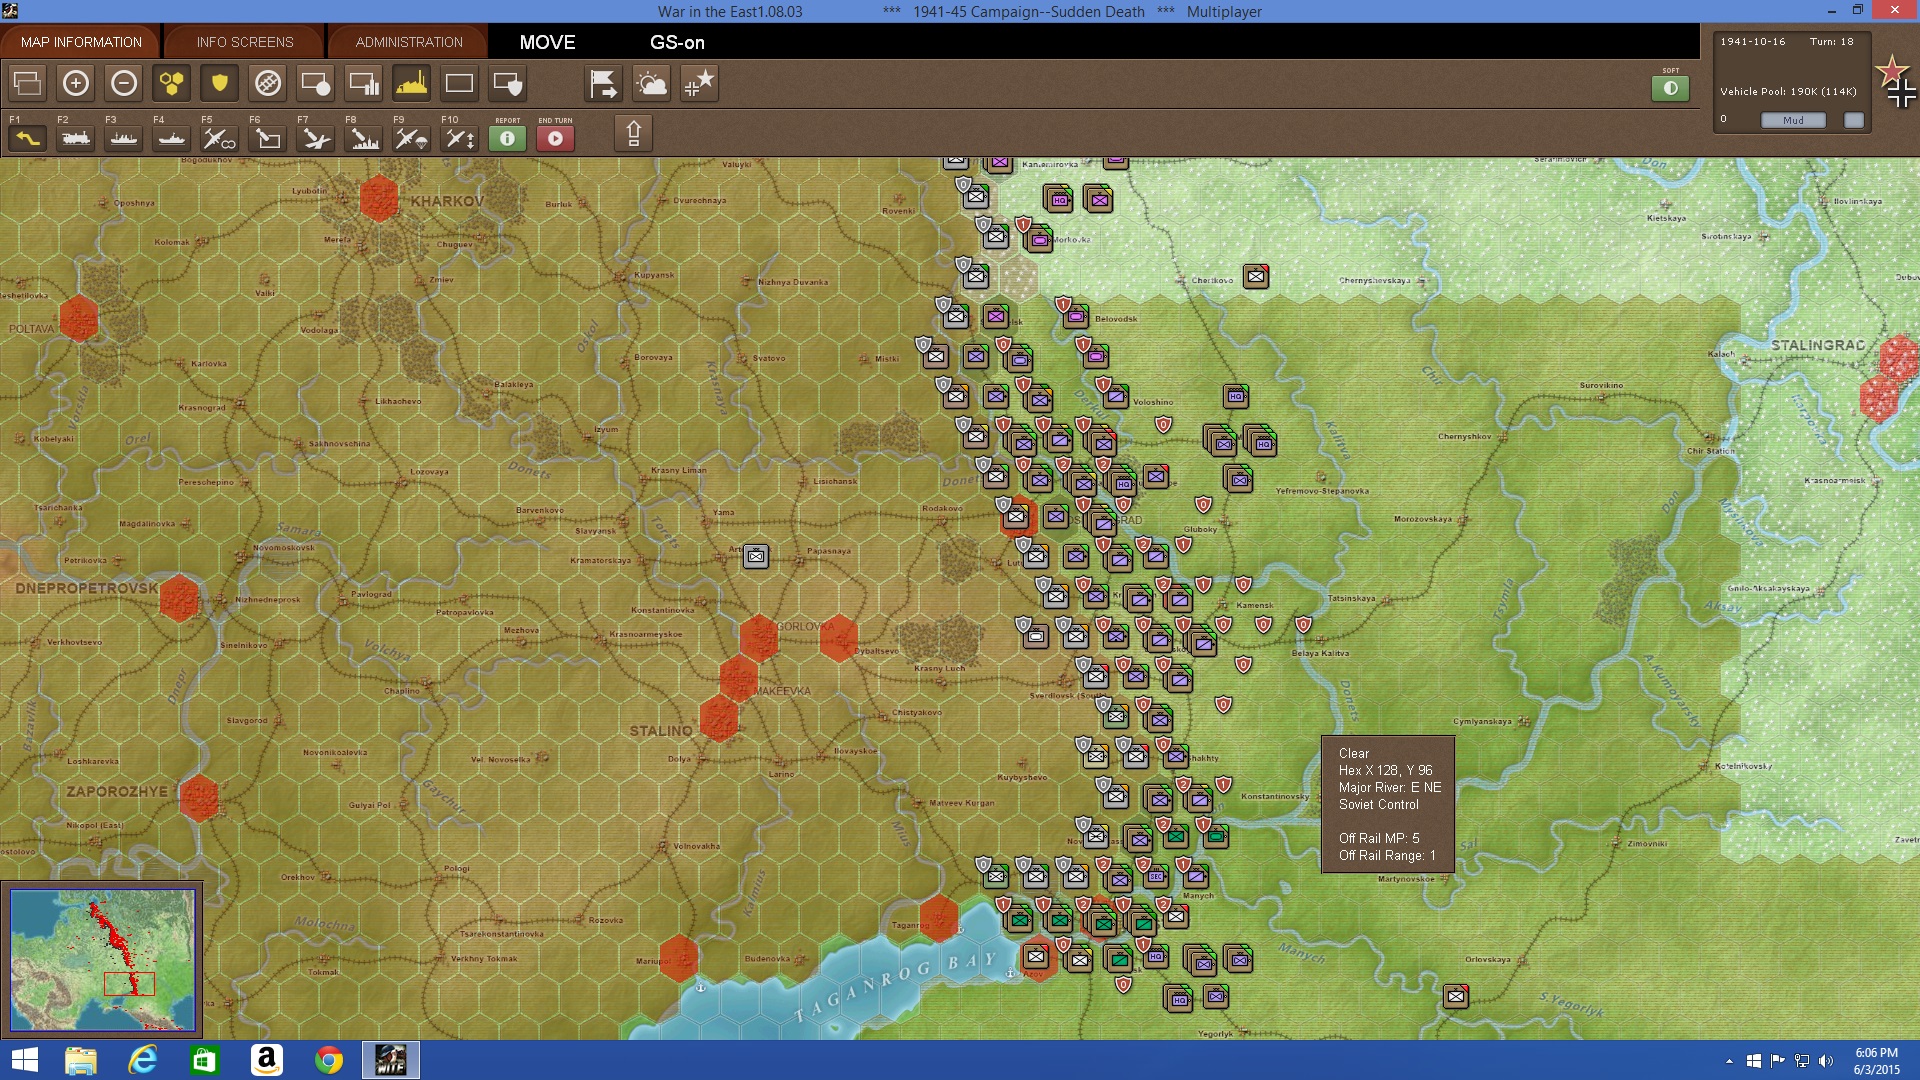Click the rectangle with circle overlay icon
The image size is (1920, 1080).
pyautogui.click(x=316, y=83)
